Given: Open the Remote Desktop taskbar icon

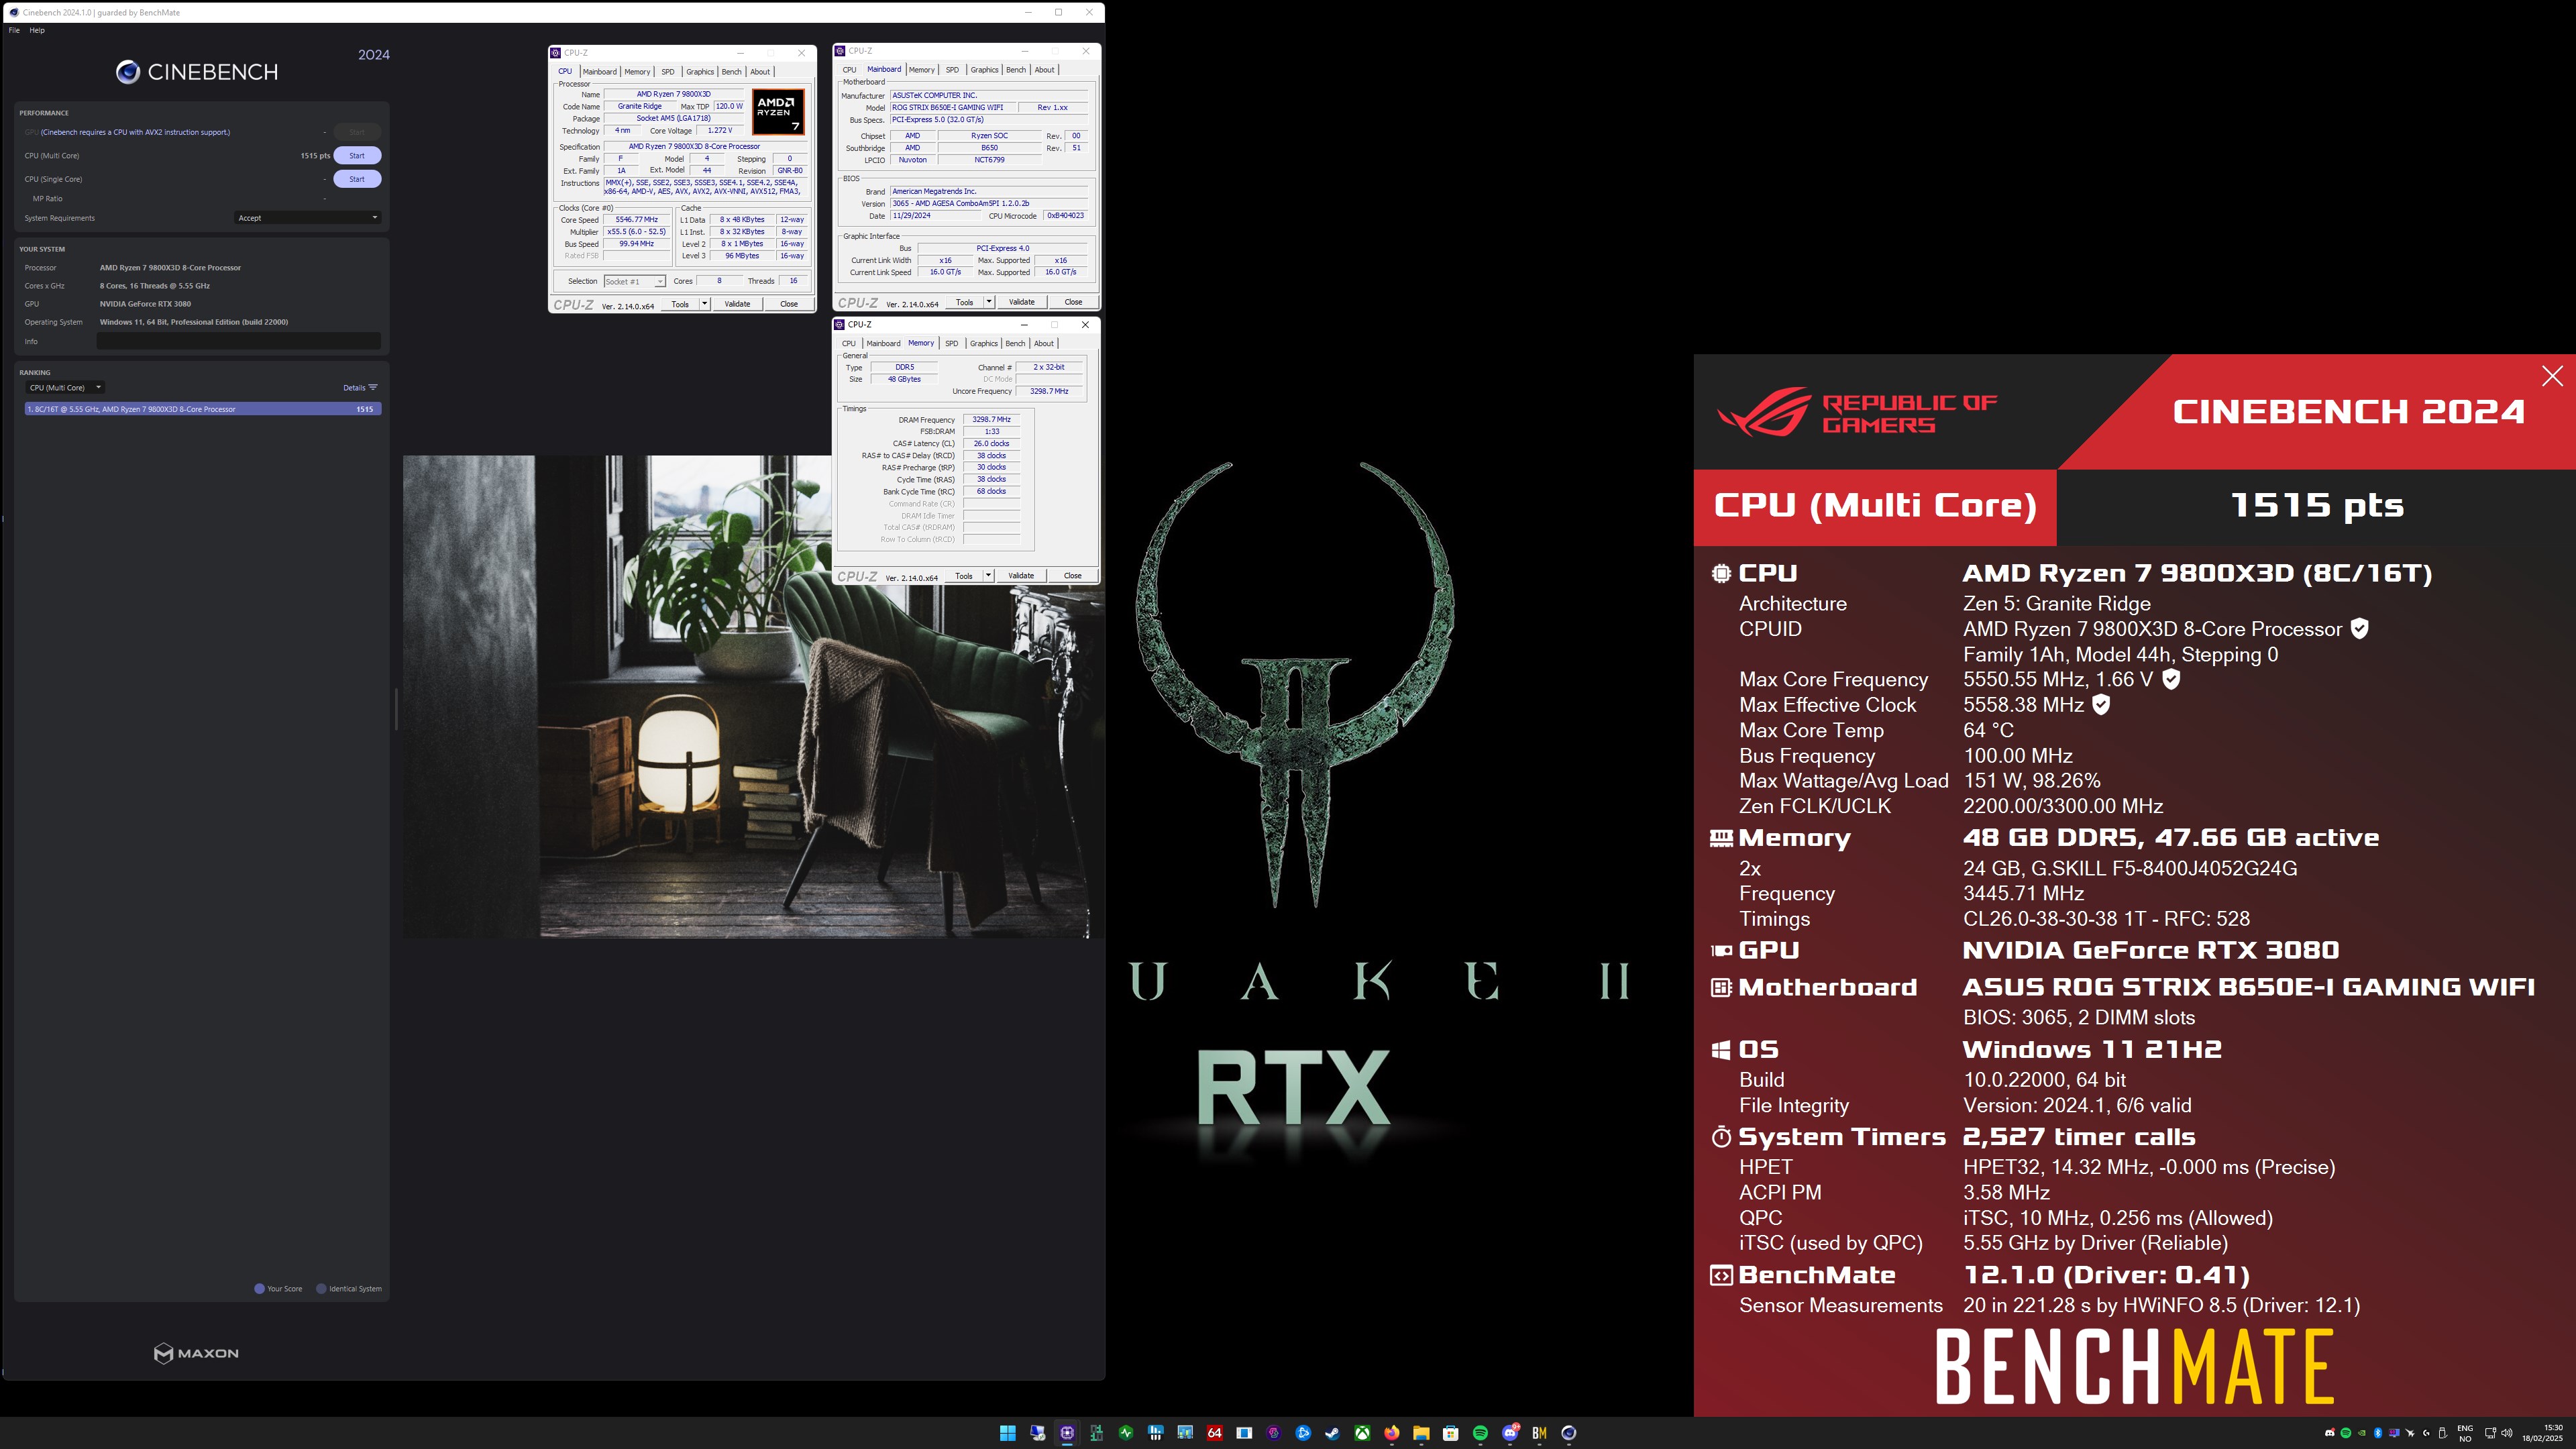Looking at the screenshot, I should [x=1038, y=1433].
